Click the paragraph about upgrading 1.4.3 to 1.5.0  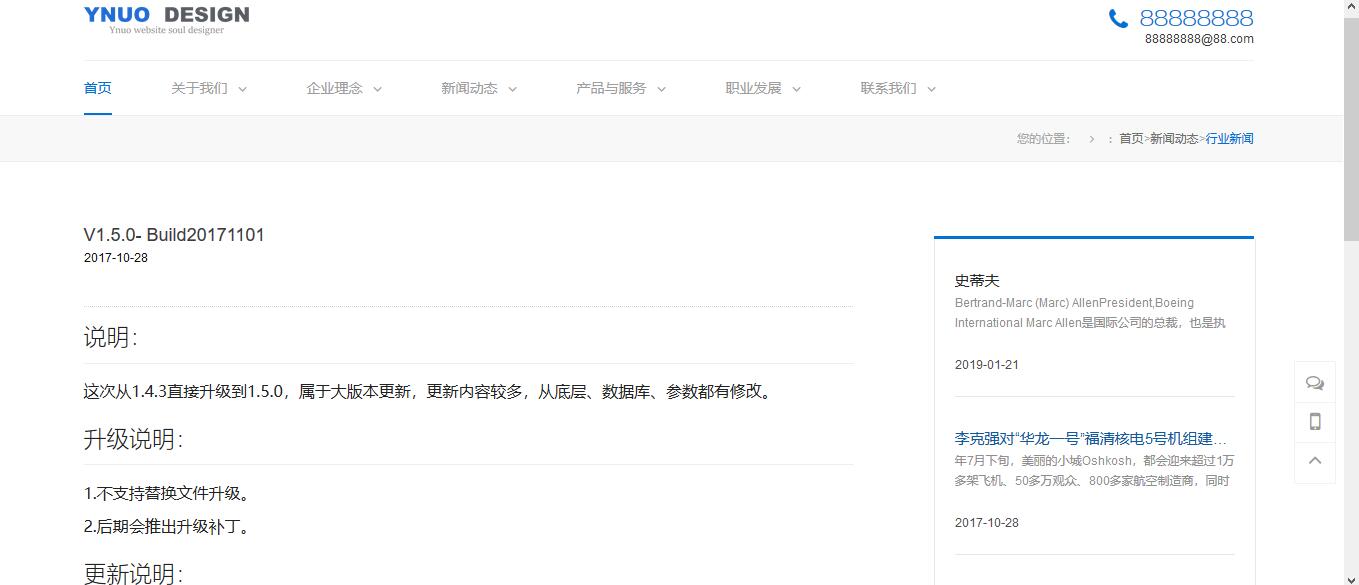pyautogui.click(x=429, y=392)
